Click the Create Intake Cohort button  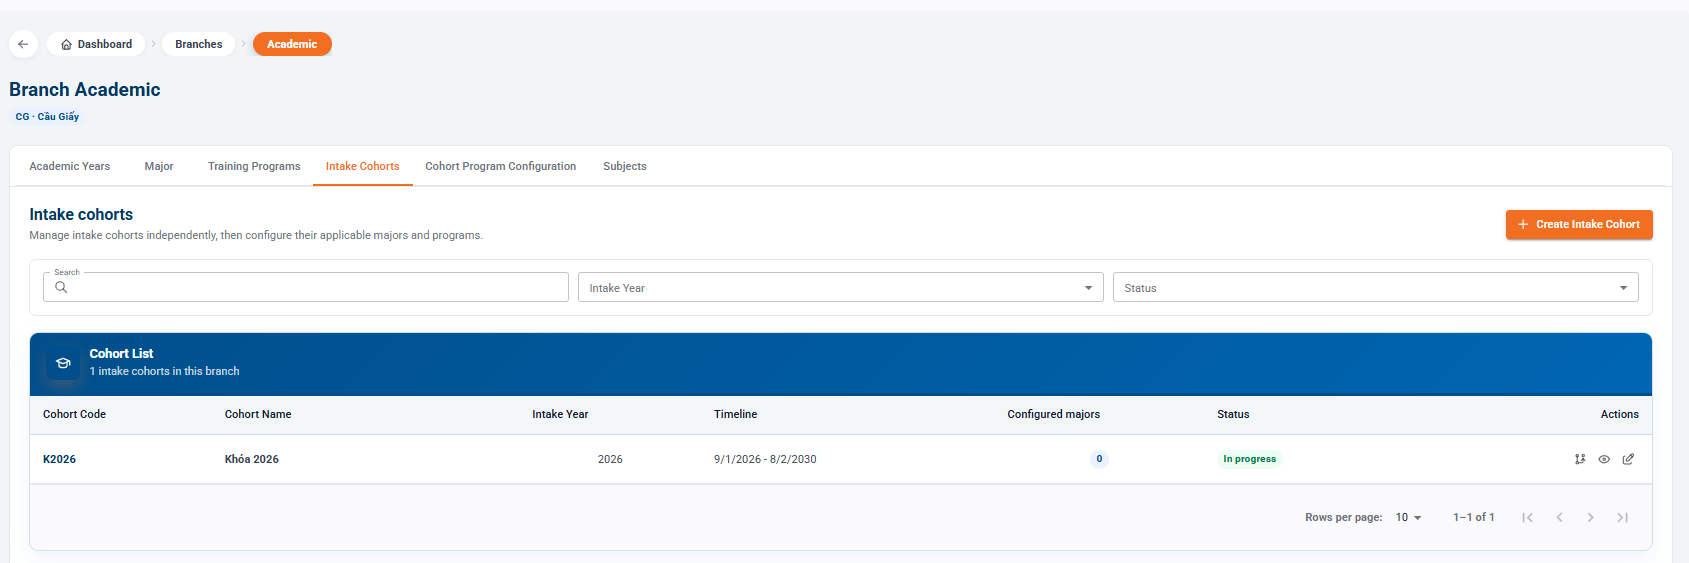[1579, 224]
